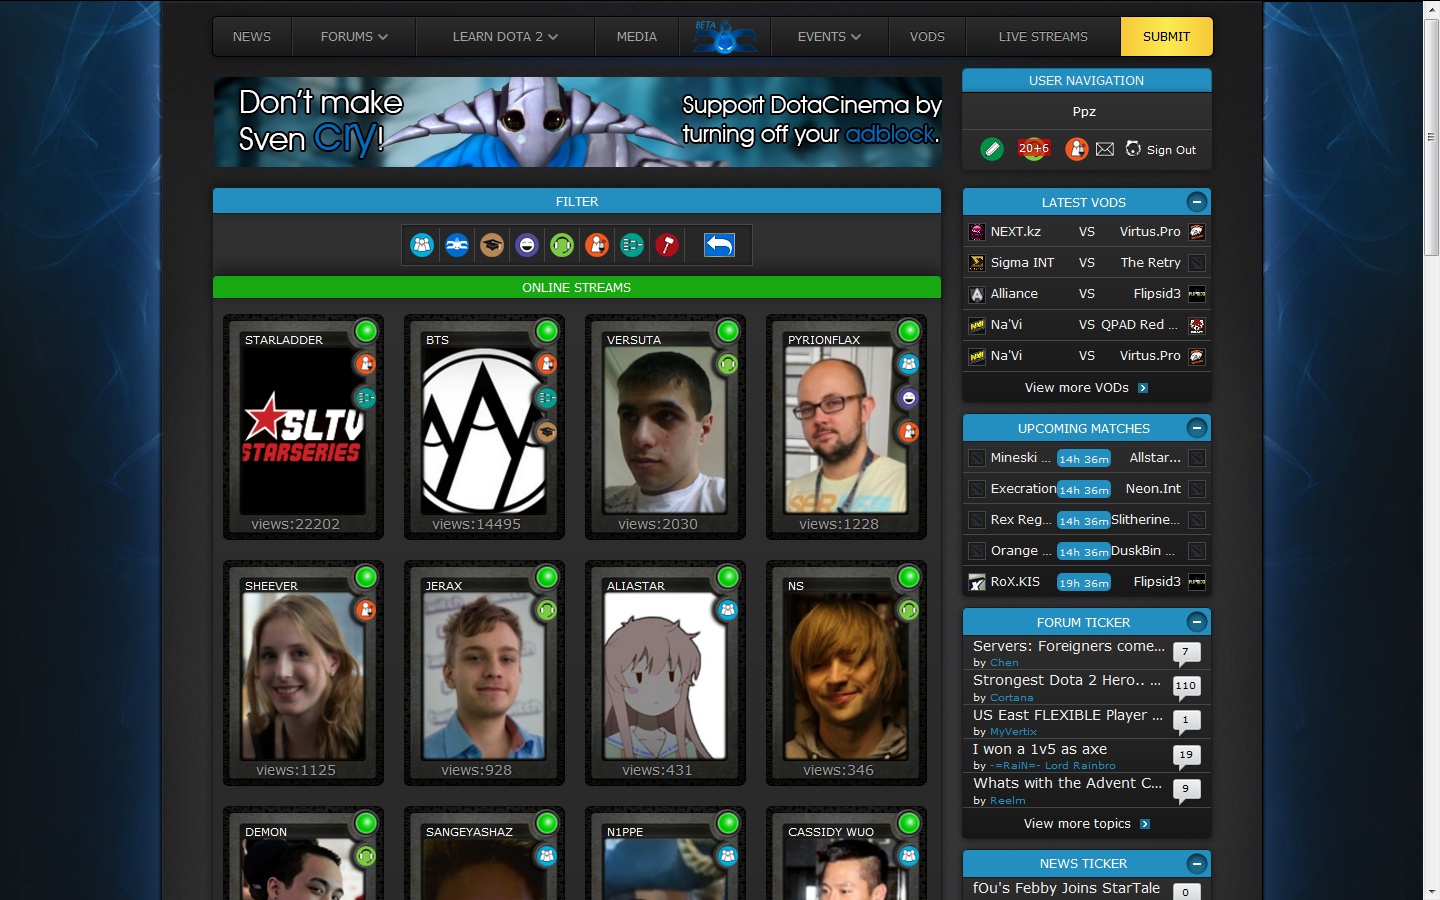Image resolution: width=1440 pixels, height=900 pixels.
Task: Click the red hammer filter icon
Action: click(667, 245)
